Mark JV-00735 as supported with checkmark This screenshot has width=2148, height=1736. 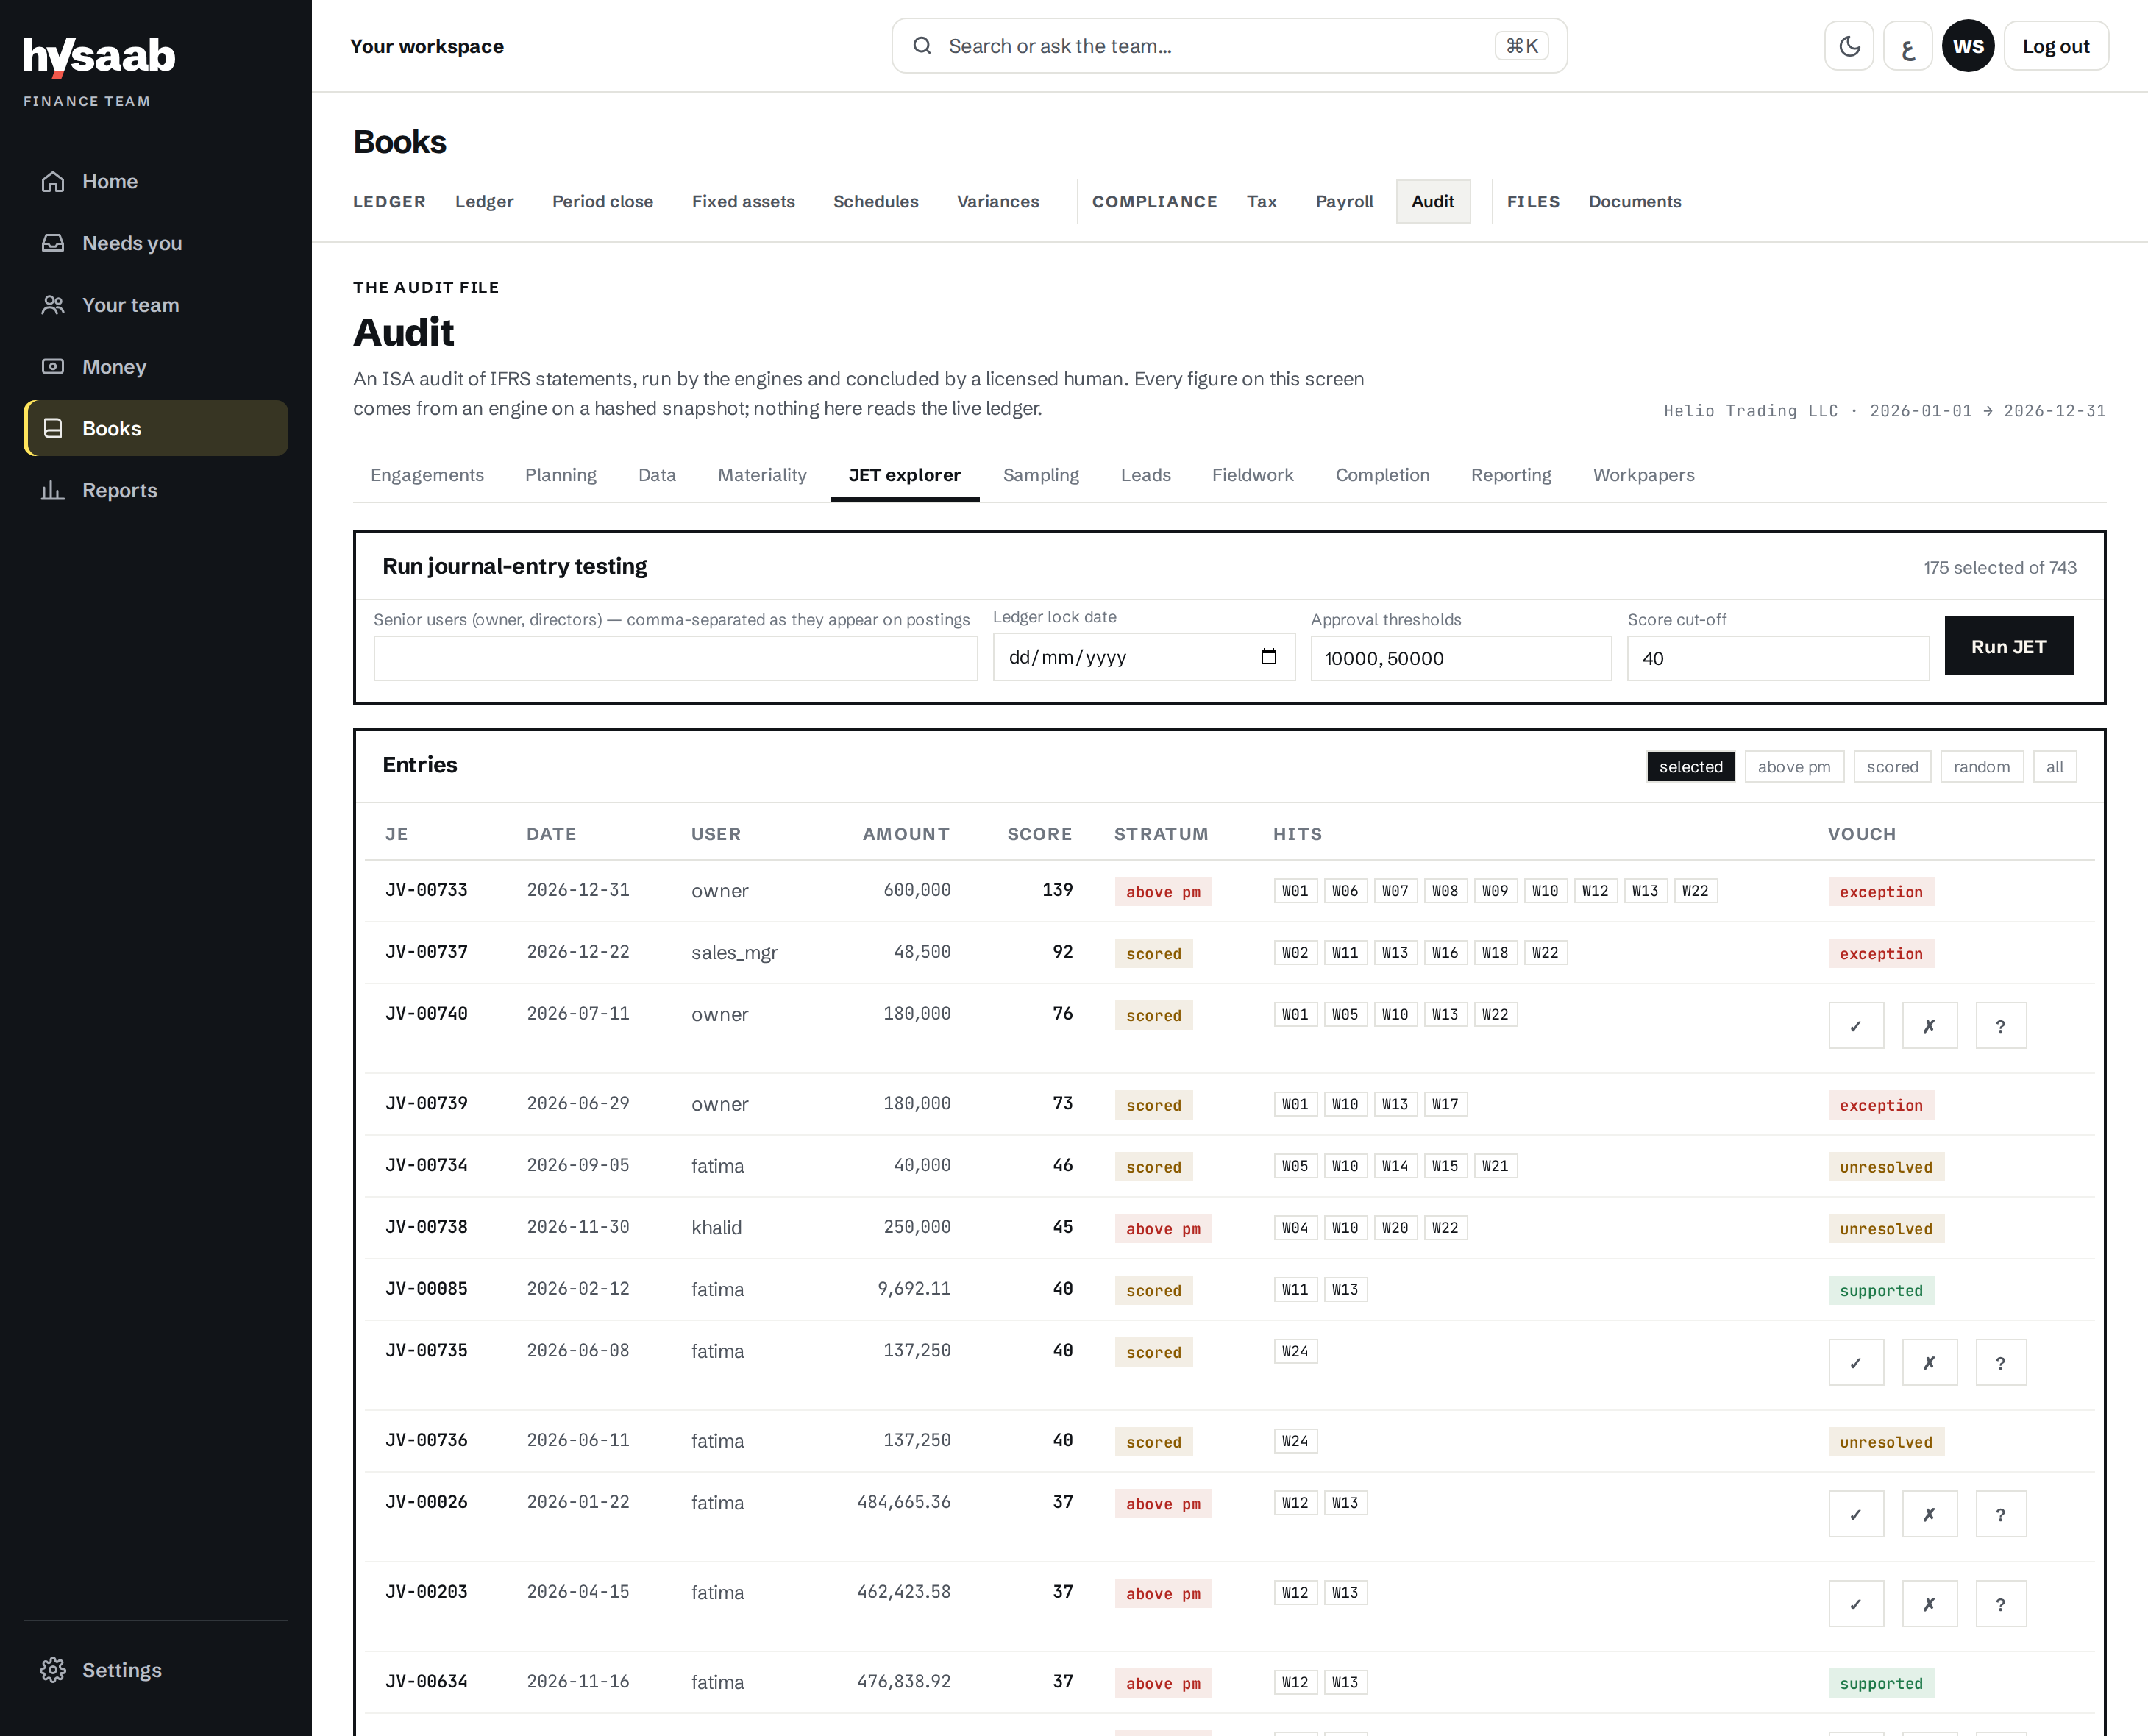click(1856, 1363)
